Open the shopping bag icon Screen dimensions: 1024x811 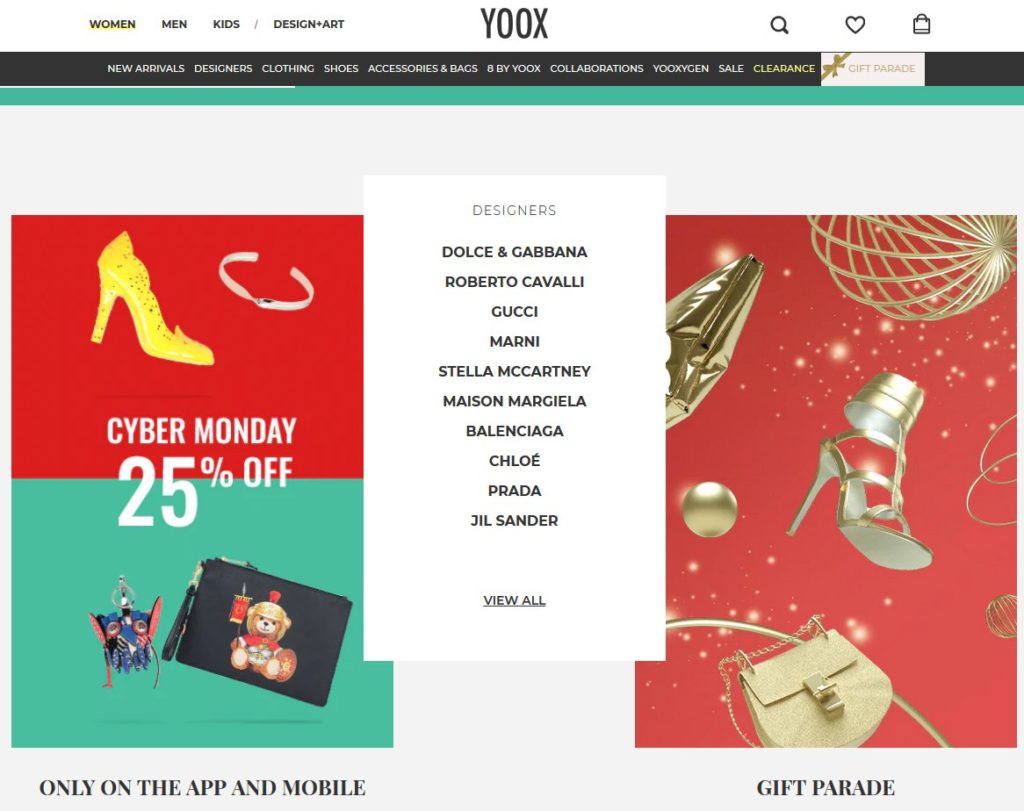[921, 24]
